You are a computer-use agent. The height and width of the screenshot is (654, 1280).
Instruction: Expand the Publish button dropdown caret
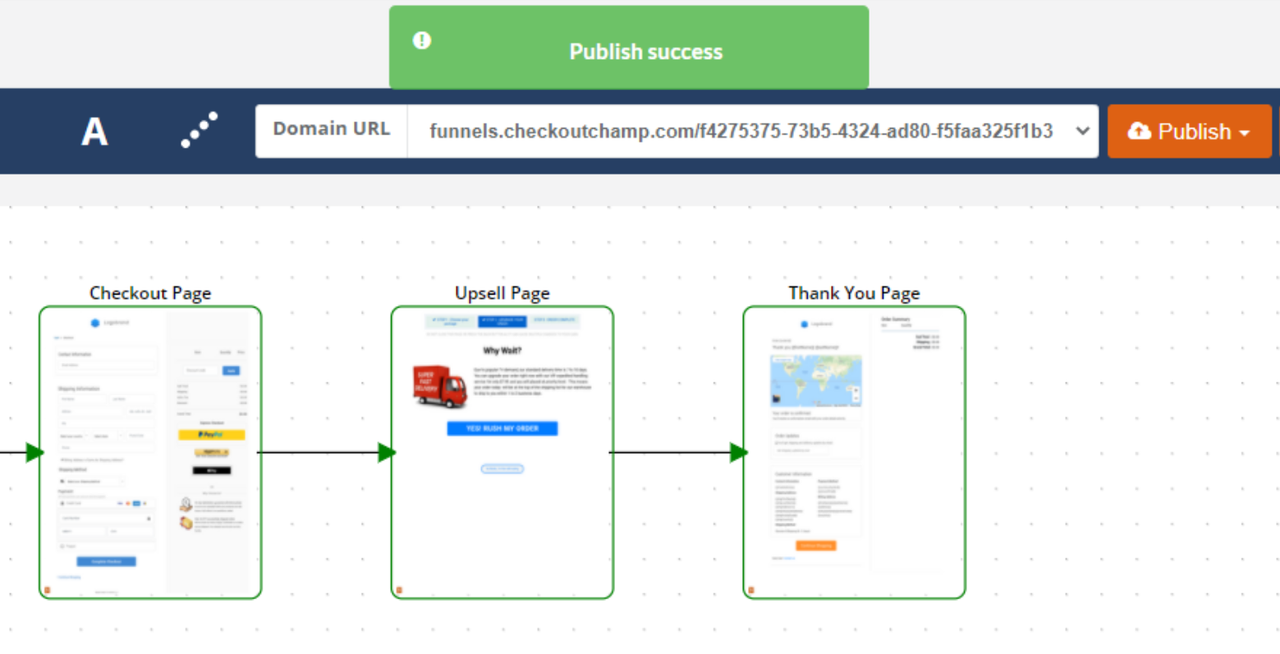1244,132
